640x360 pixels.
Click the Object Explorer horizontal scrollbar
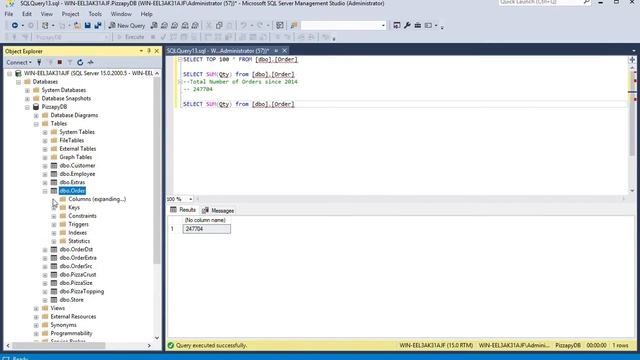[x=59, y=345]
